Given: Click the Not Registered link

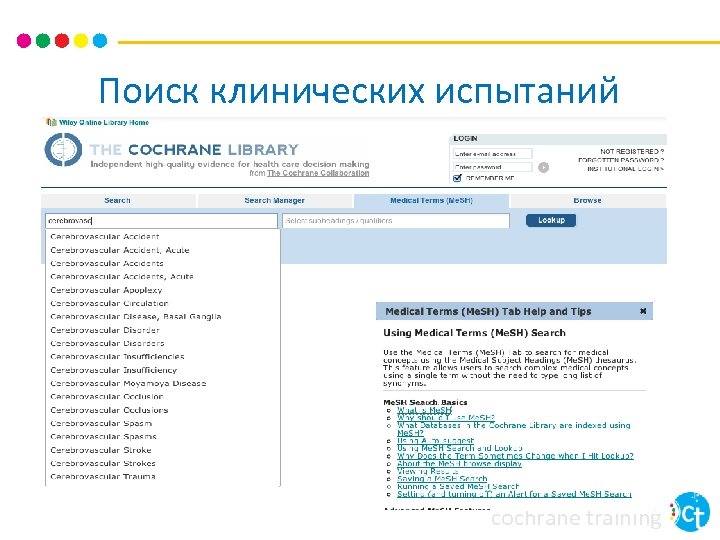Looking at the screenshot, I should pyautogui.click(x=632, y=151).
